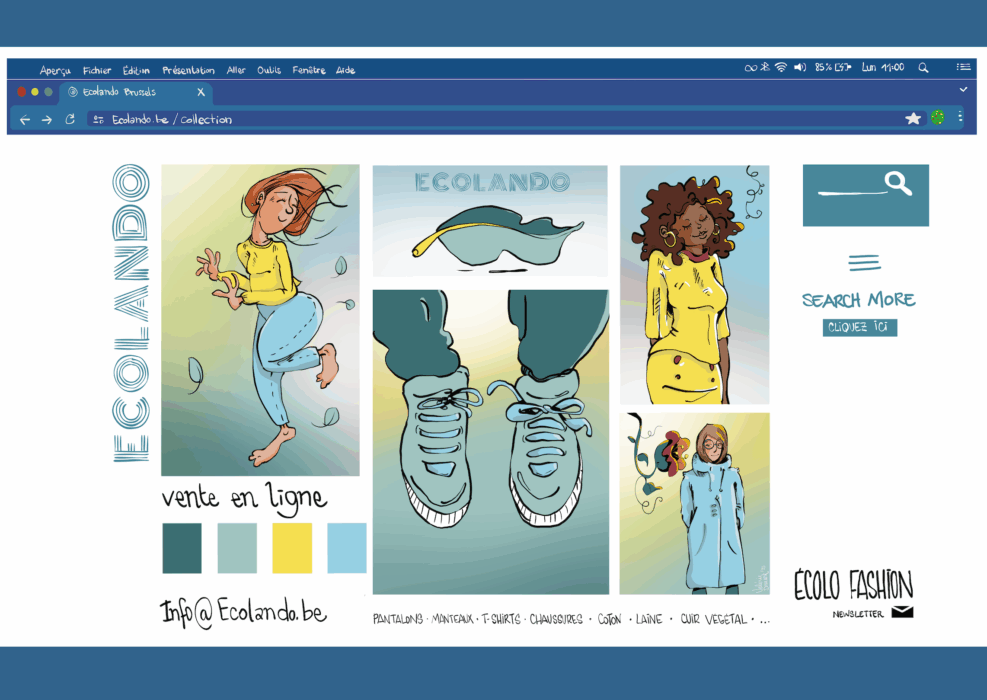987x700 pixels.
Task: Expand the tab list chevron
Action: coord(963,90)
